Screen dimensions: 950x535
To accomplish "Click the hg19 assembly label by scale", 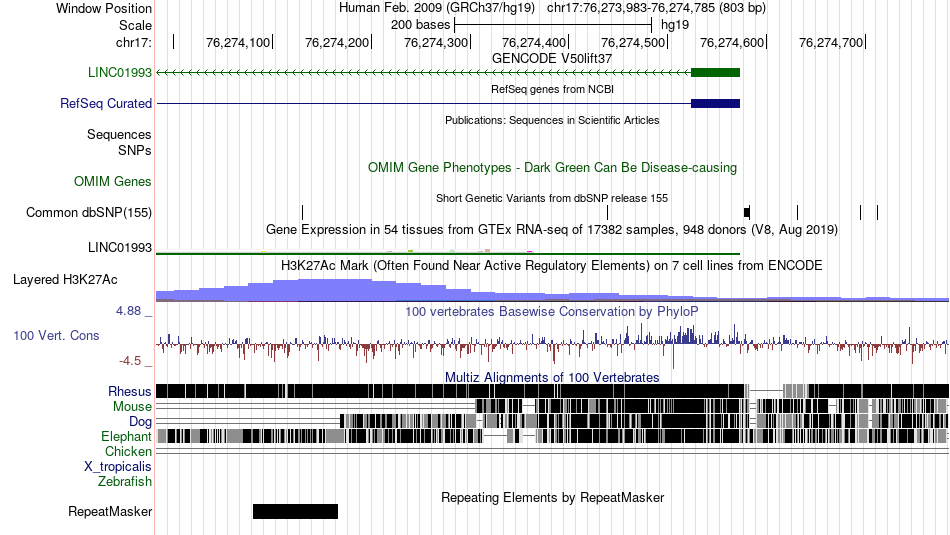I will pyautogui.click(x=674, y=25).
